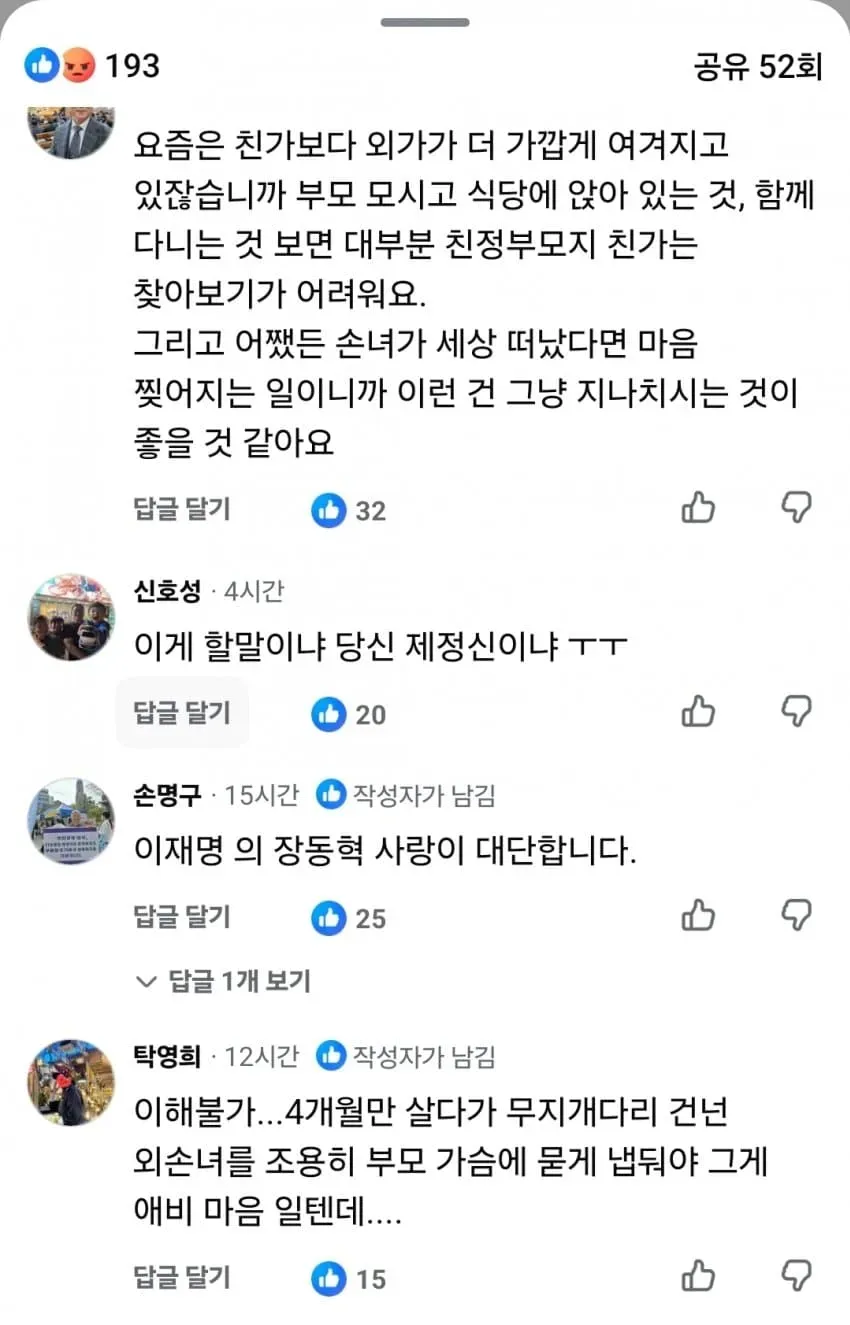The width and height of the screenshot is (850, 1325).
Task: Reply to 탁영희's comment via 답글 달기
Action: 182,1277
